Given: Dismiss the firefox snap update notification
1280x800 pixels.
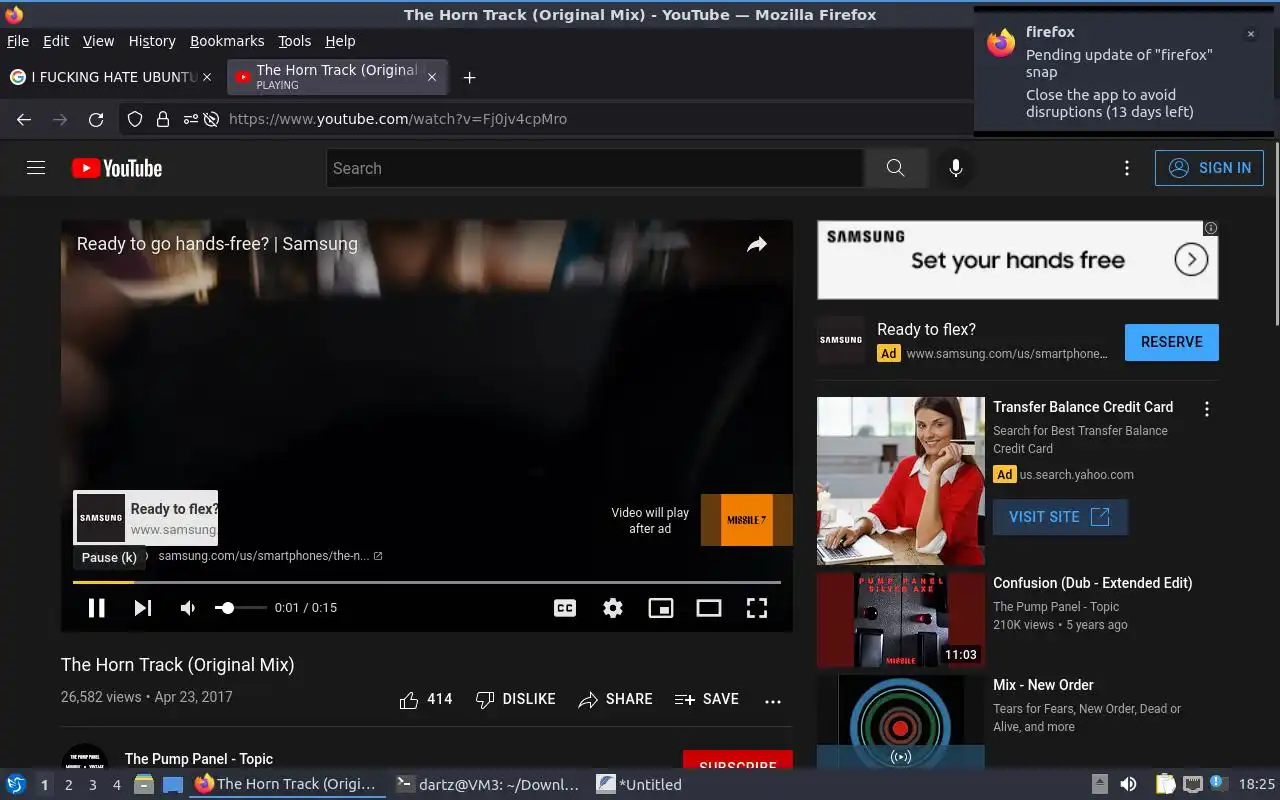Looking at the screenshot, I should click(x=1250, y=34).
